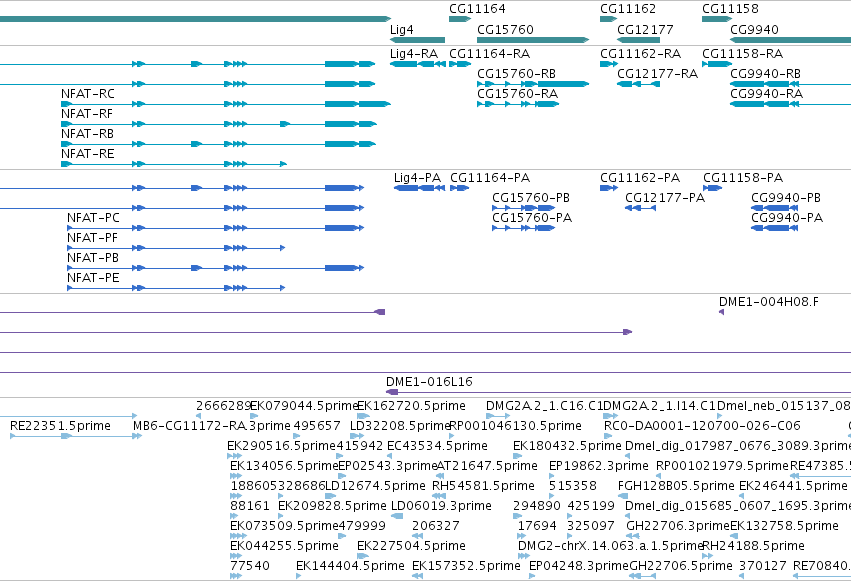Click the CG11164-RA transcript label

tap(490, 54)
